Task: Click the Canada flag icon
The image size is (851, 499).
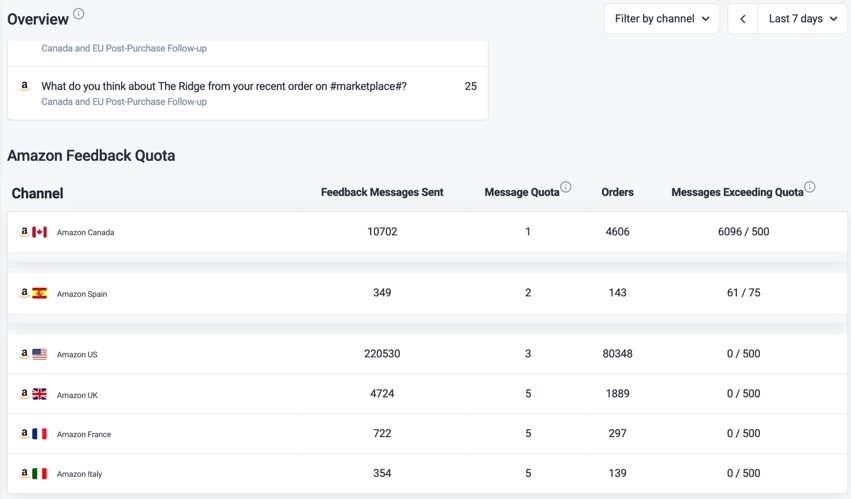Action: click(40, 232)
